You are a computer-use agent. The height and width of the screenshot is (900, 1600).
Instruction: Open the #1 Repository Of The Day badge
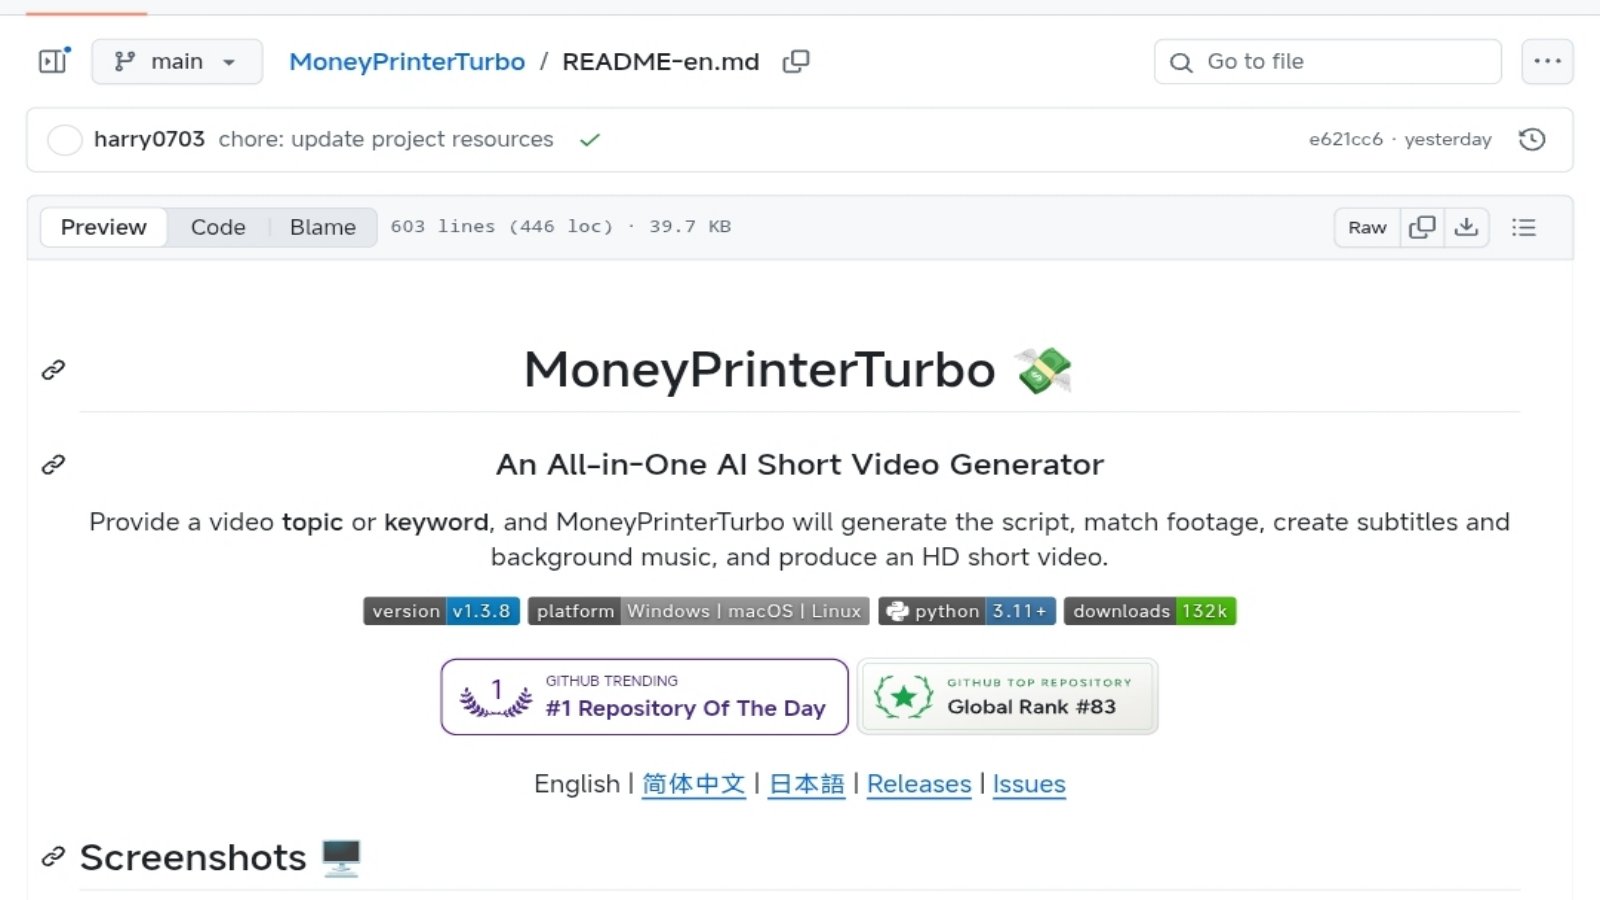click(x=644, y=696)
